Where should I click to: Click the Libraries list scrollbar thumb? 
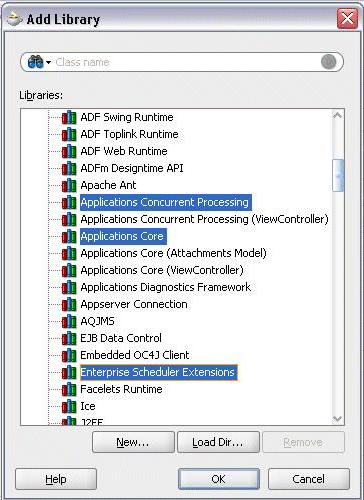click(x=338, y=175)
